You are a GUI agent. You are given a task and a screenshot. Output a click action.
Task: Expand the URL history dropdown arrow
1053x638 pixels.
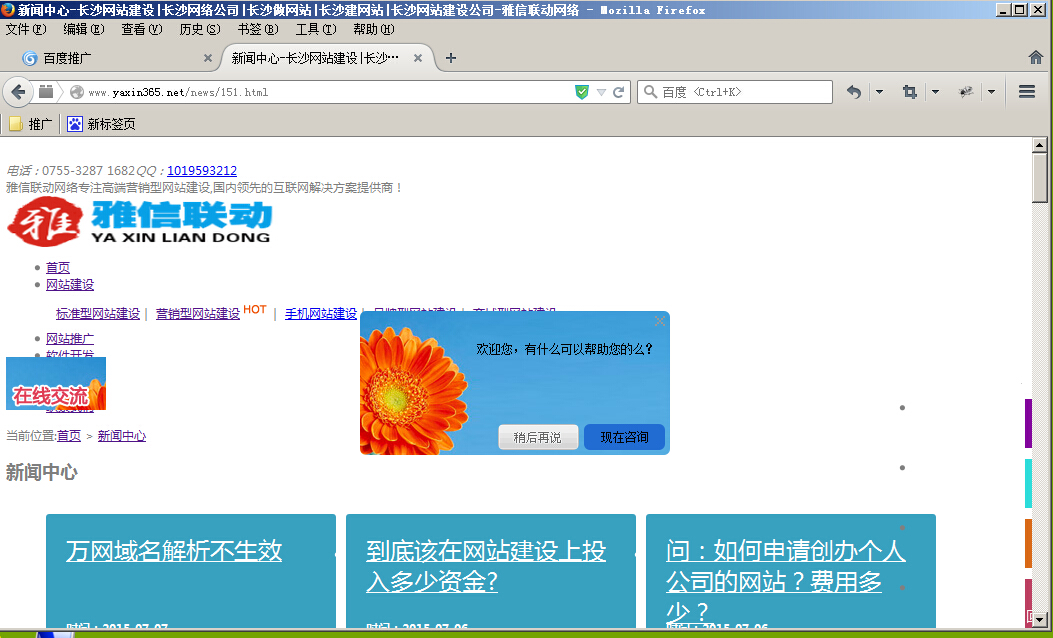(x=601, y=92)
